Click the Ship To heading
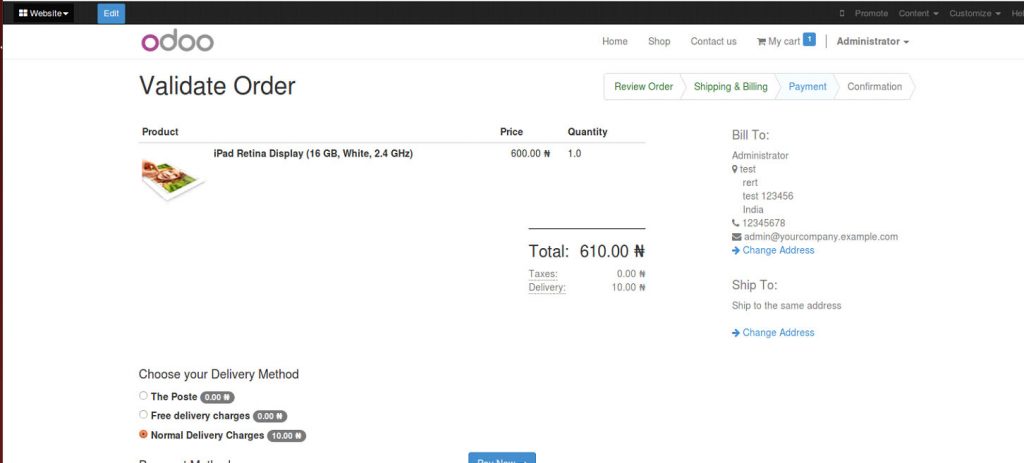The image size is (1024, 463). (754, 285)
